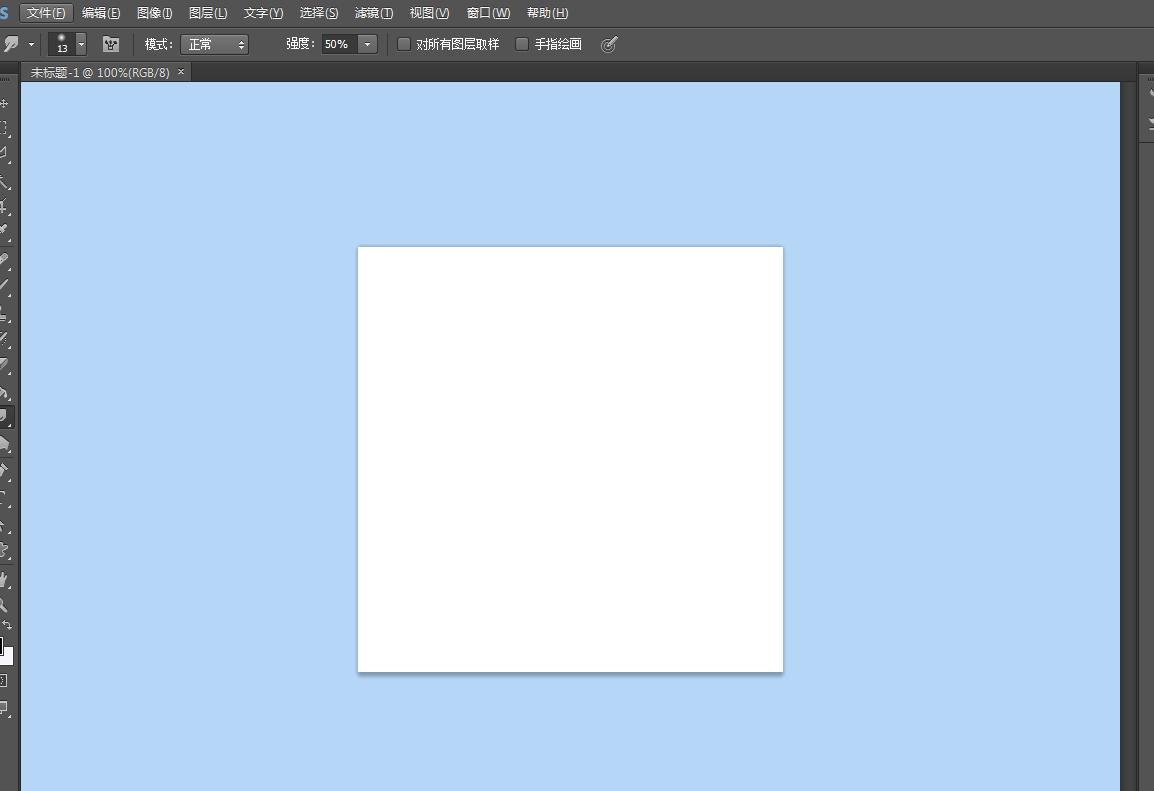The height and width of the screenshot is (791, 1154).
Task: Switch to the 未标题-1 document tab
Action: click(100, 73)
